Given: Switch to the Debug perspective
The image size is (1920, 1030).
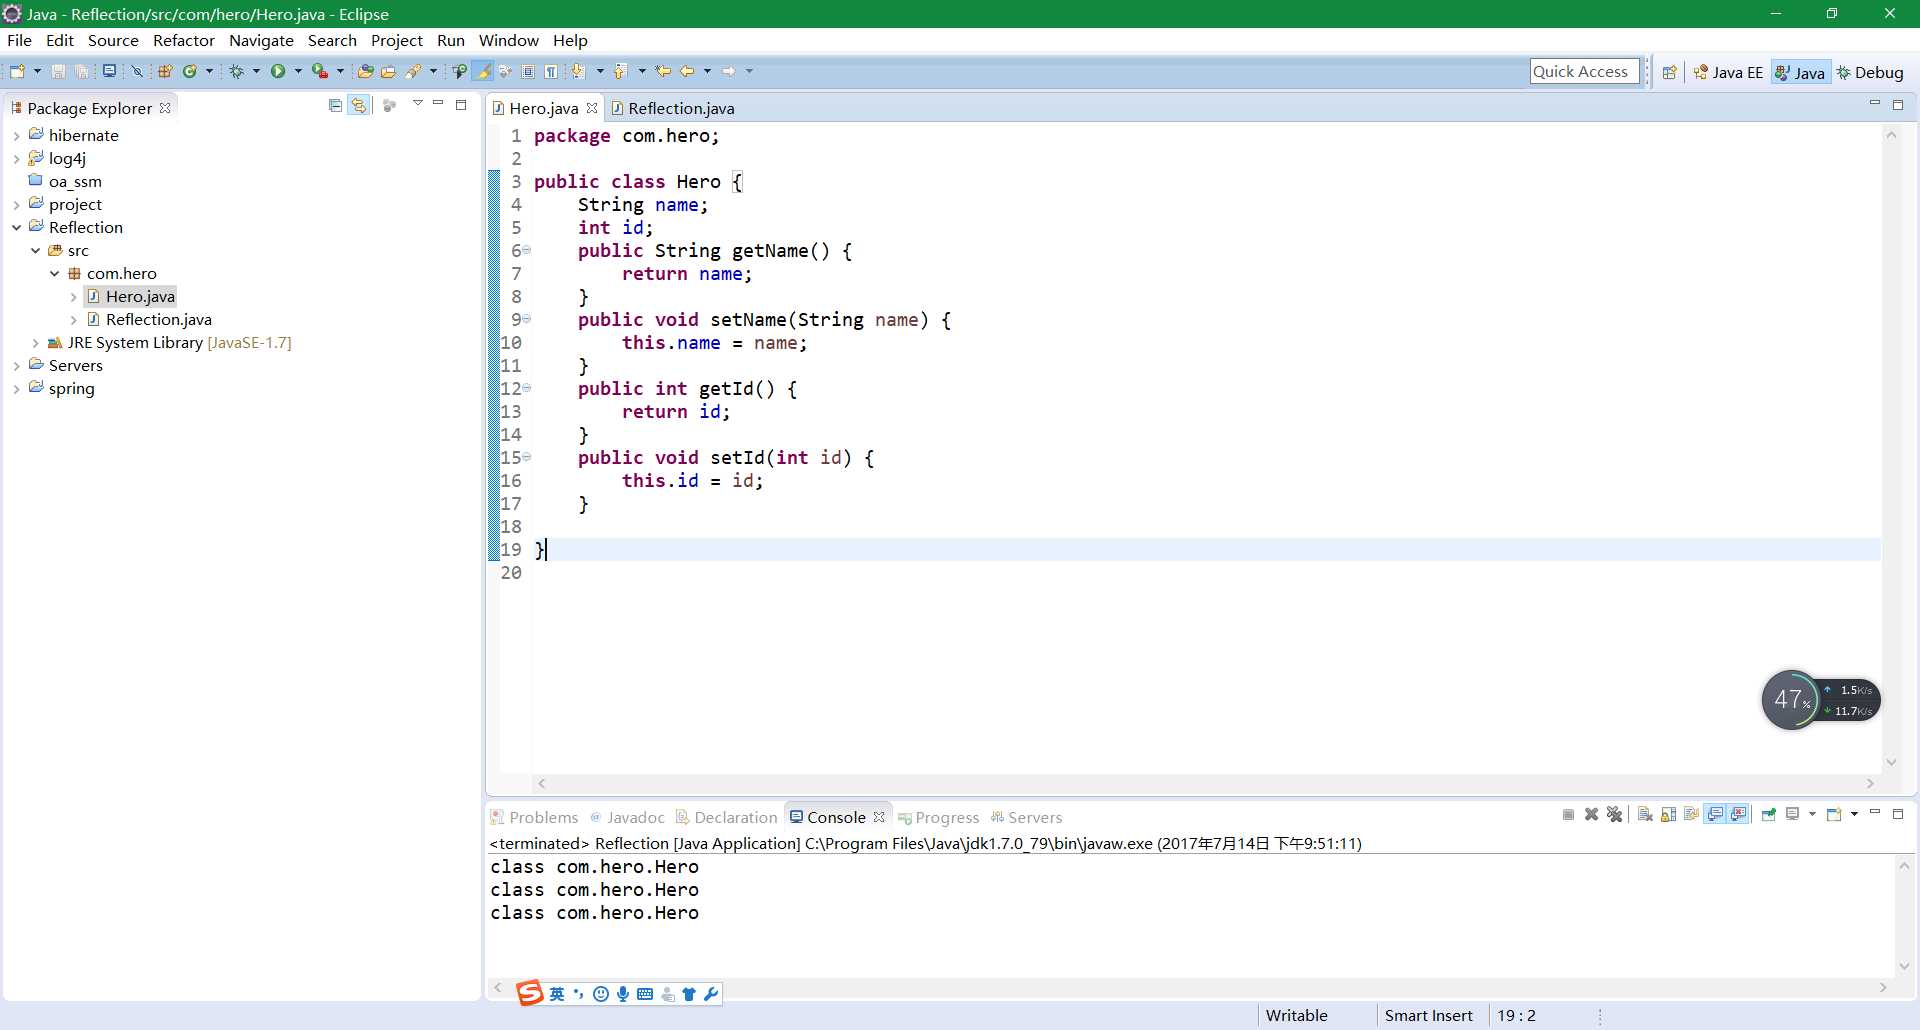Looking at the screenshot, I should click(1870, 72).
